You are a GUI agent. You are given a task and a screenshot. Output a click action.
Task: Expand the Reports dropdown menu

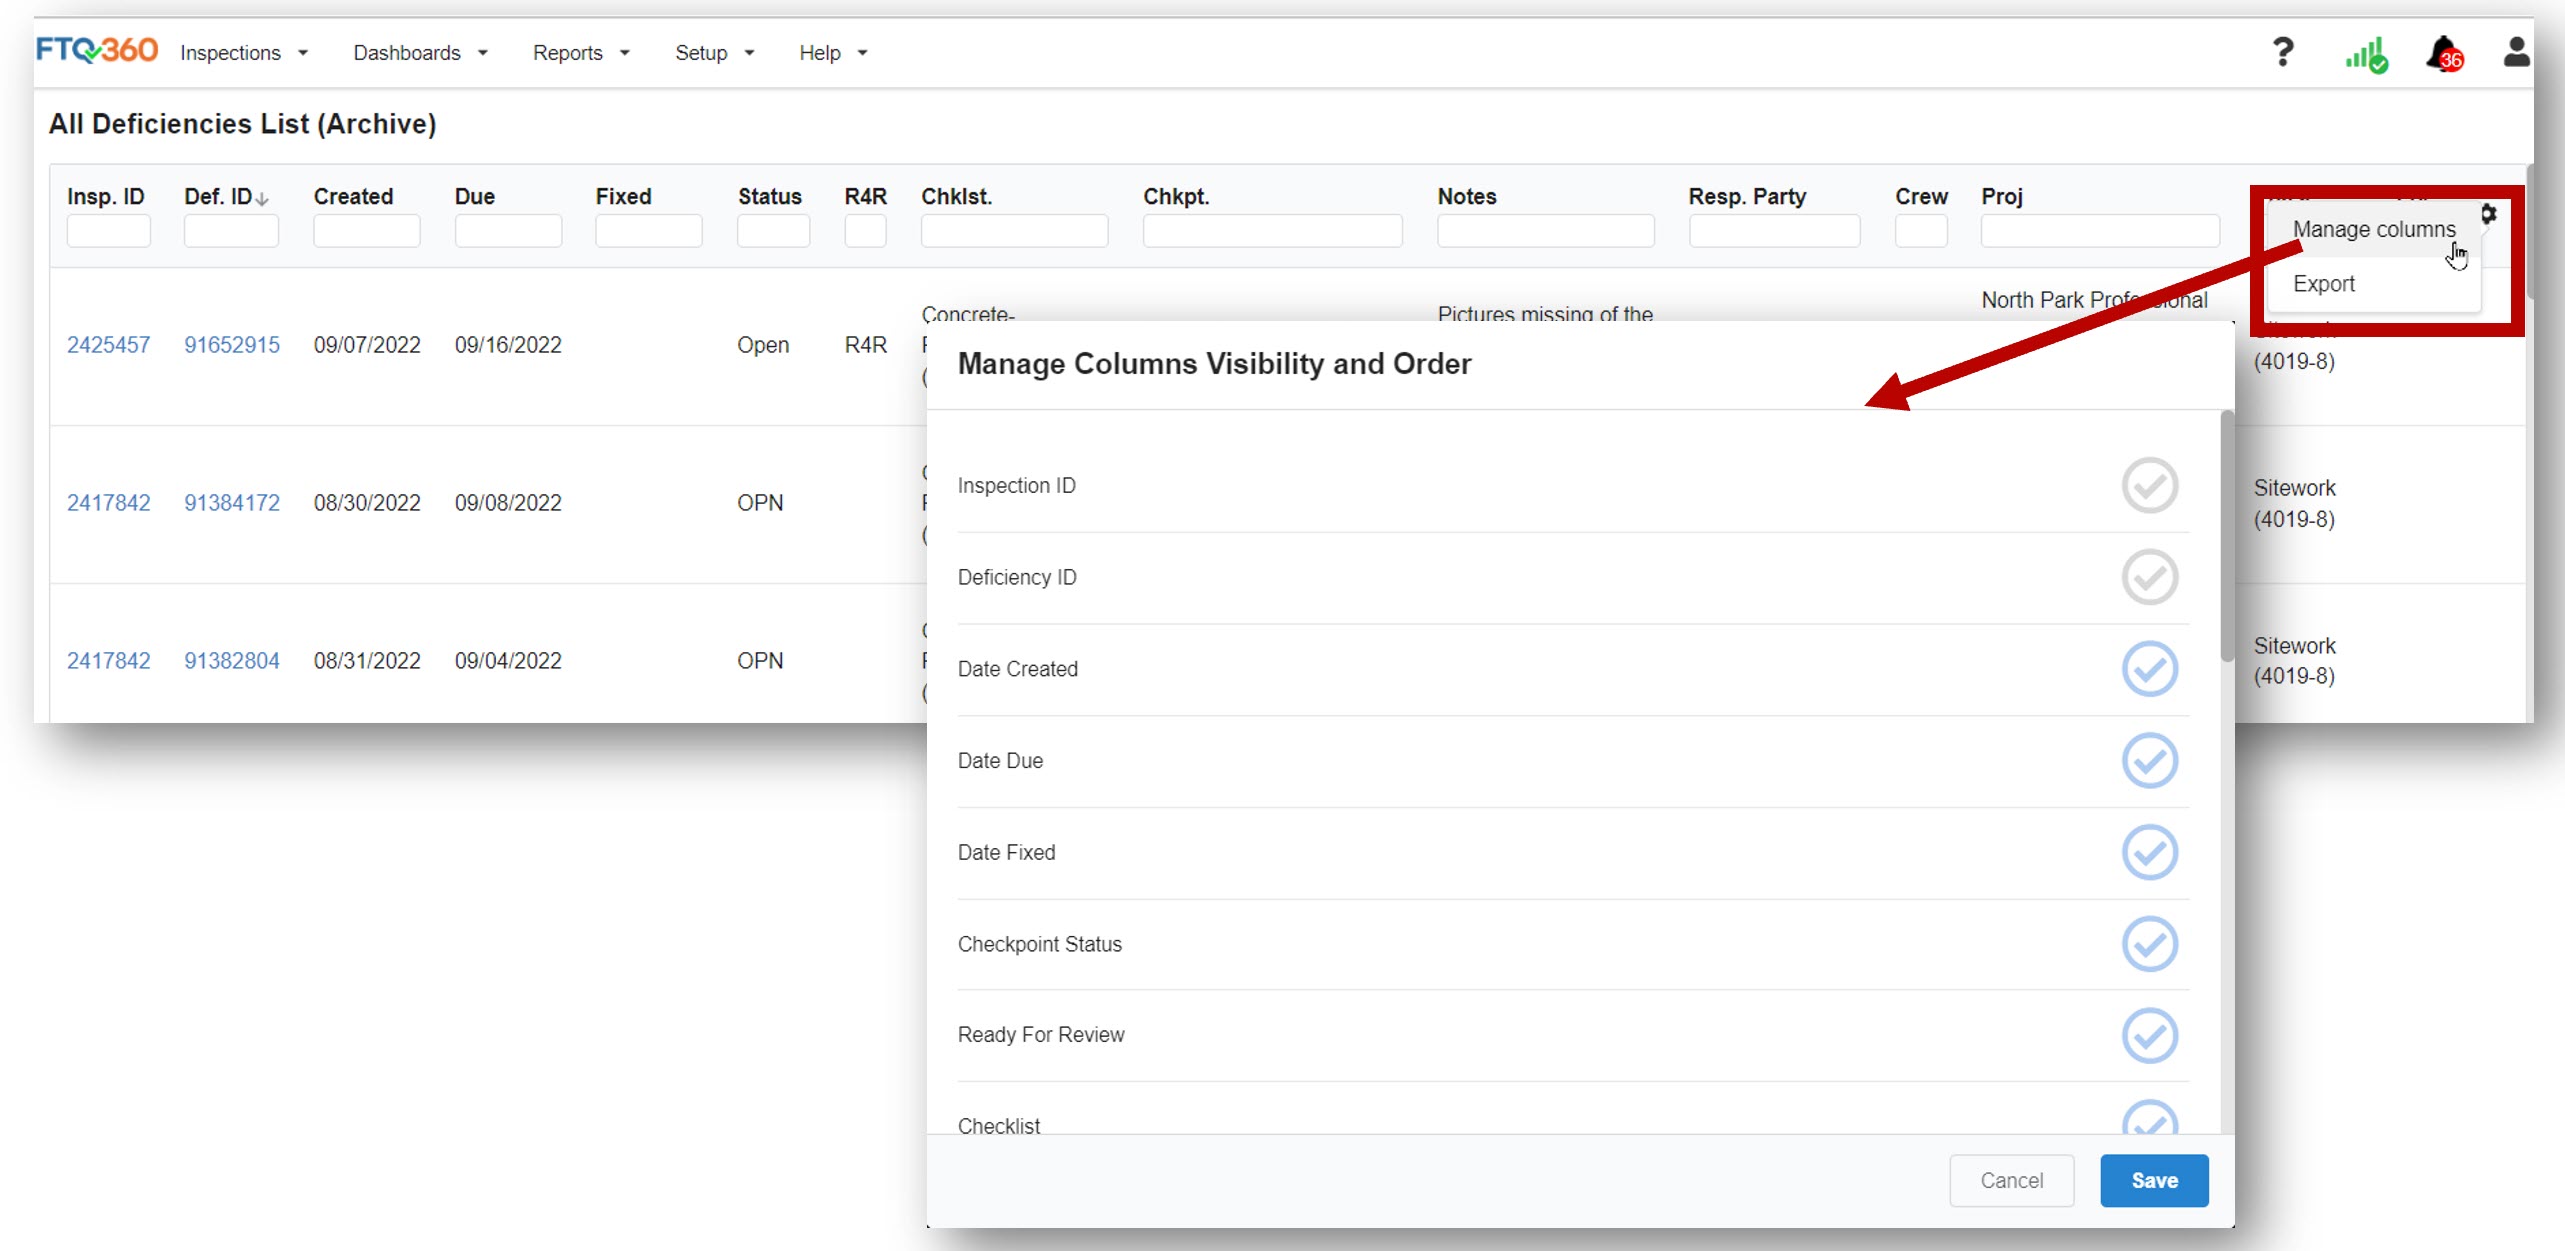pos(581,53)
